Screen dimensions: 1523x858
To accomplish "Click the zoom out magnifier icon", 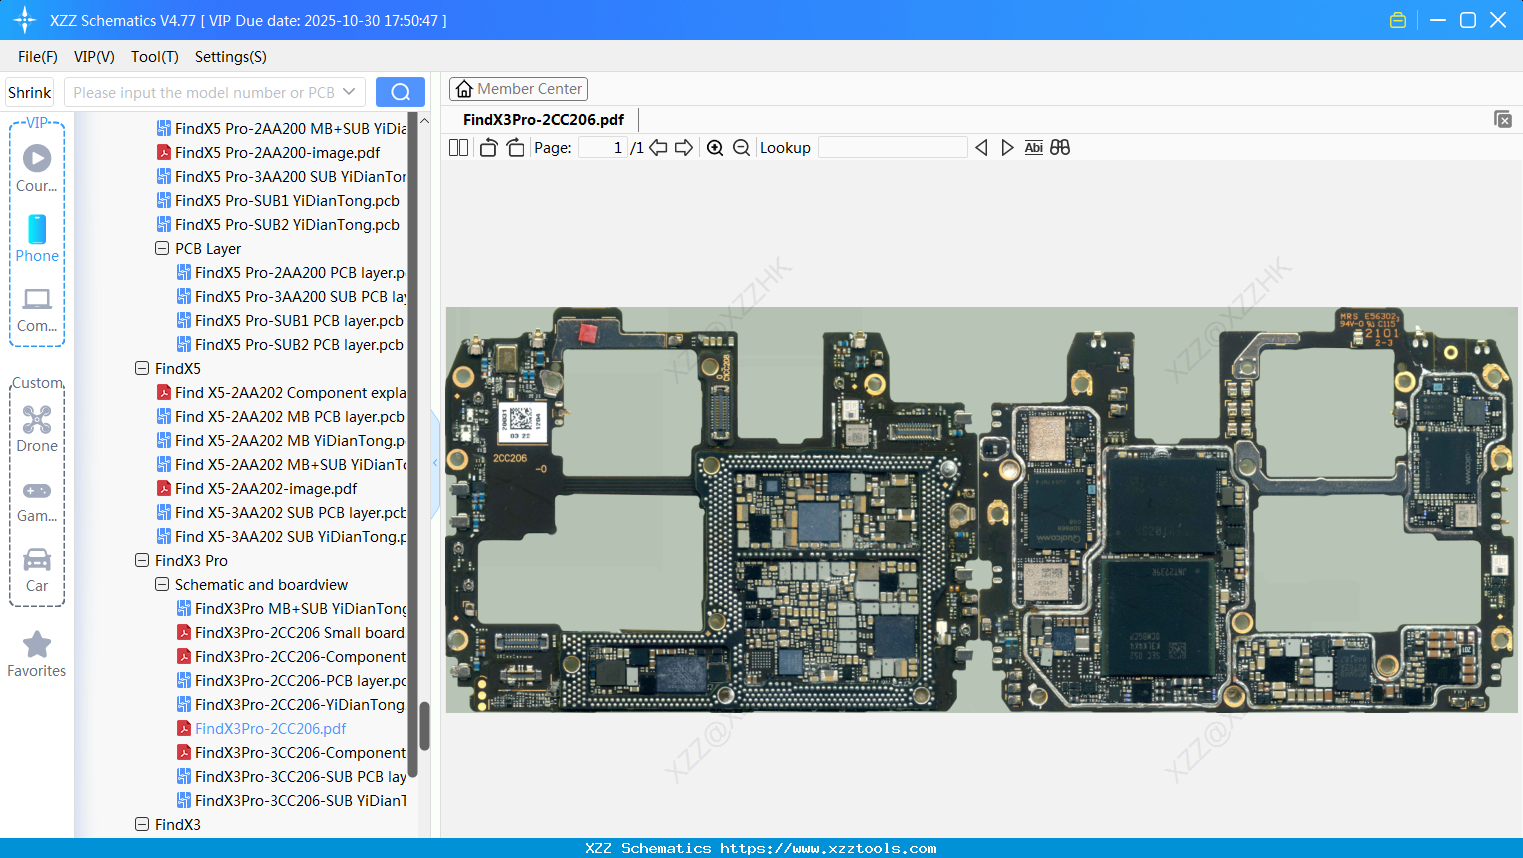I will pyautogui.click(x=741, y=148).
